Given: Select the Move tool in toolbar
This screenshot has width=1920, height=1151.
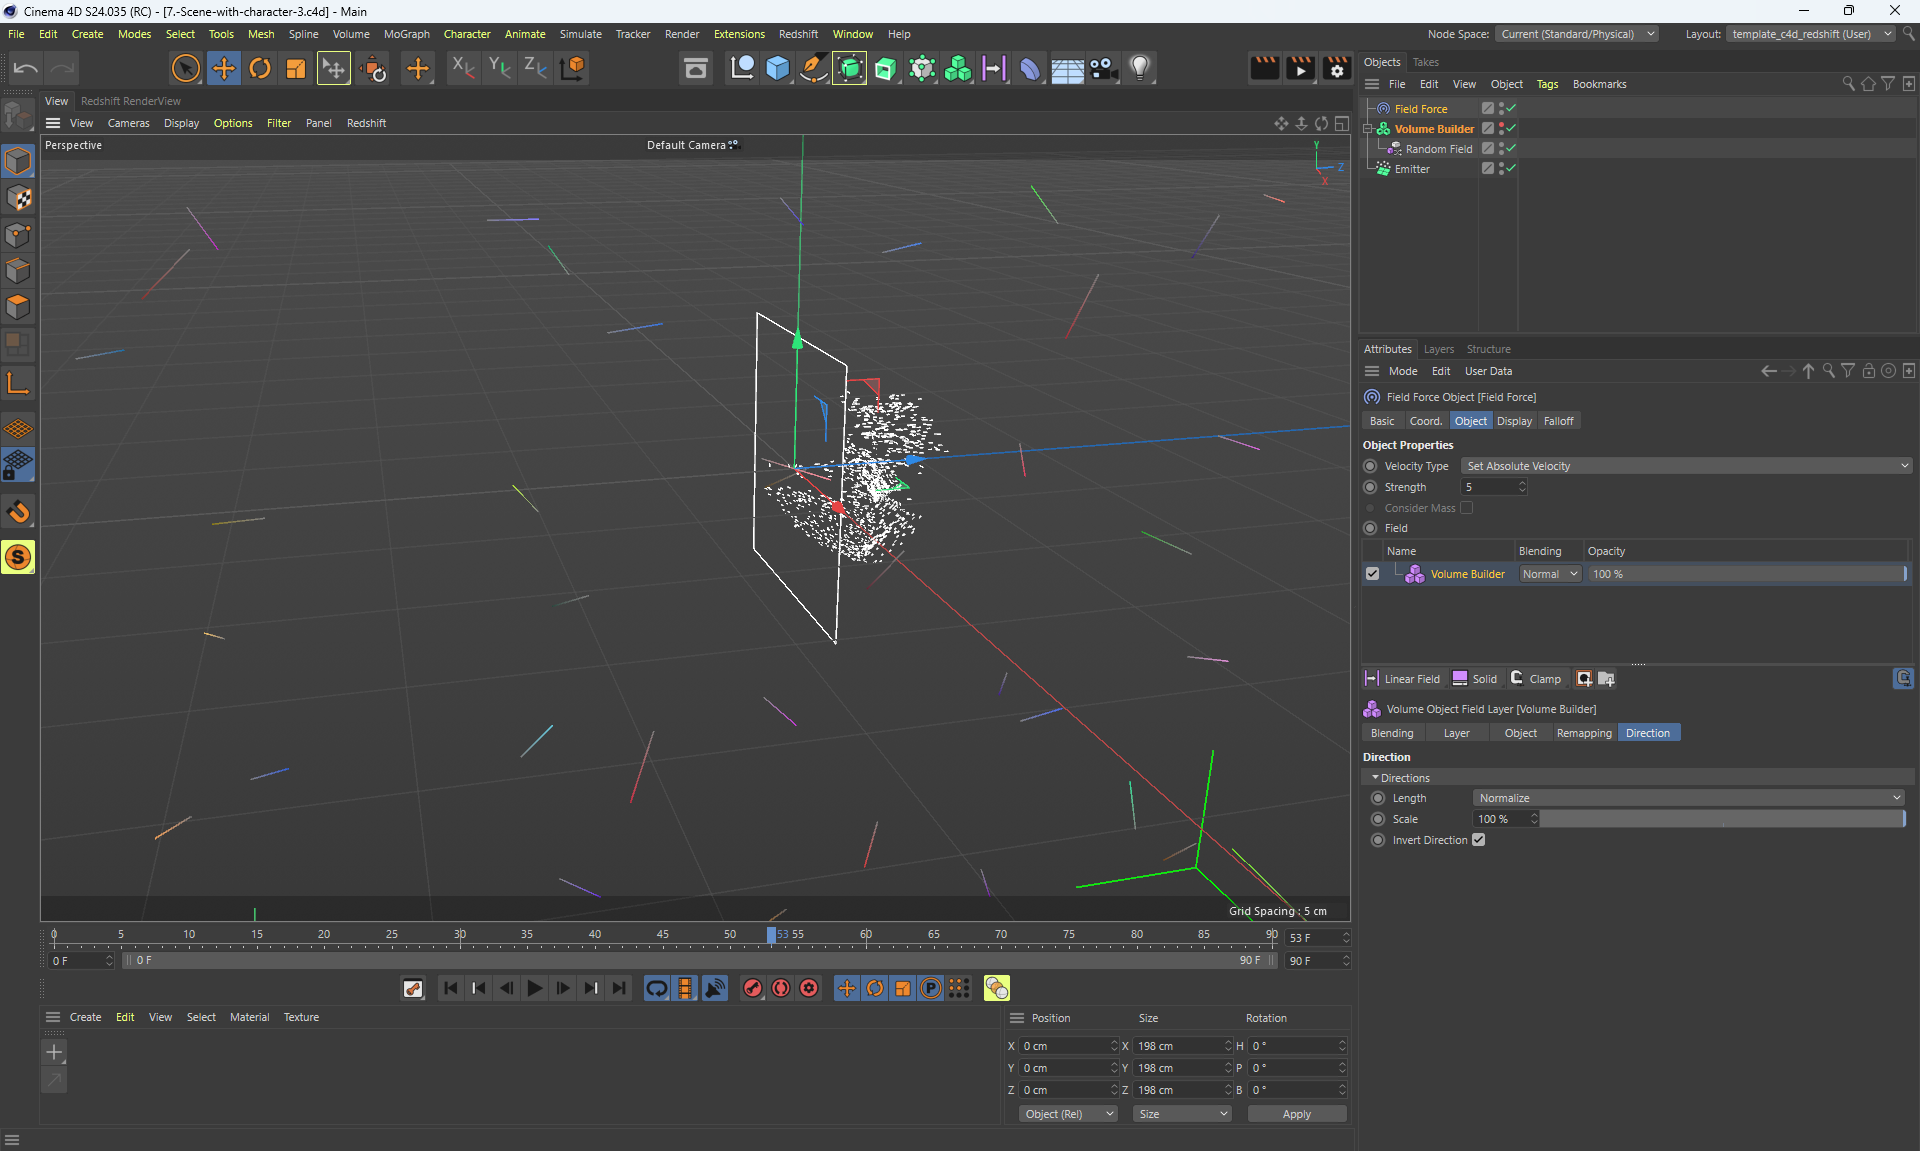Looking at the screenshot, I should pos(224,68).
